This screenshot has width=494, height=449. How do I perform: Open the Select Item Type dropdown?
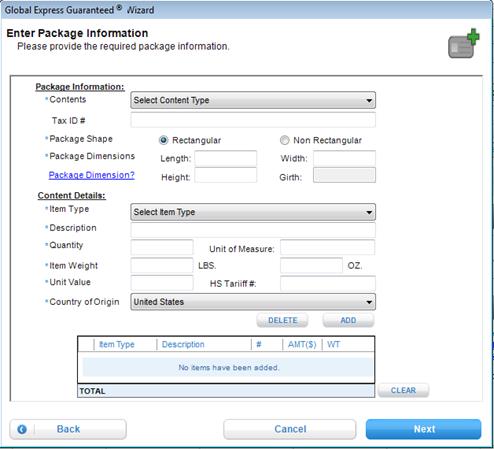(253, 212)
